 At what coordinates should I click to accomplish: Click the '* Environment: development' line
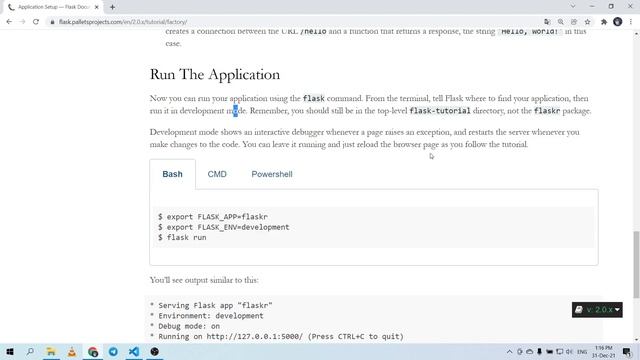pyautogui.click(x=207, y=316)
